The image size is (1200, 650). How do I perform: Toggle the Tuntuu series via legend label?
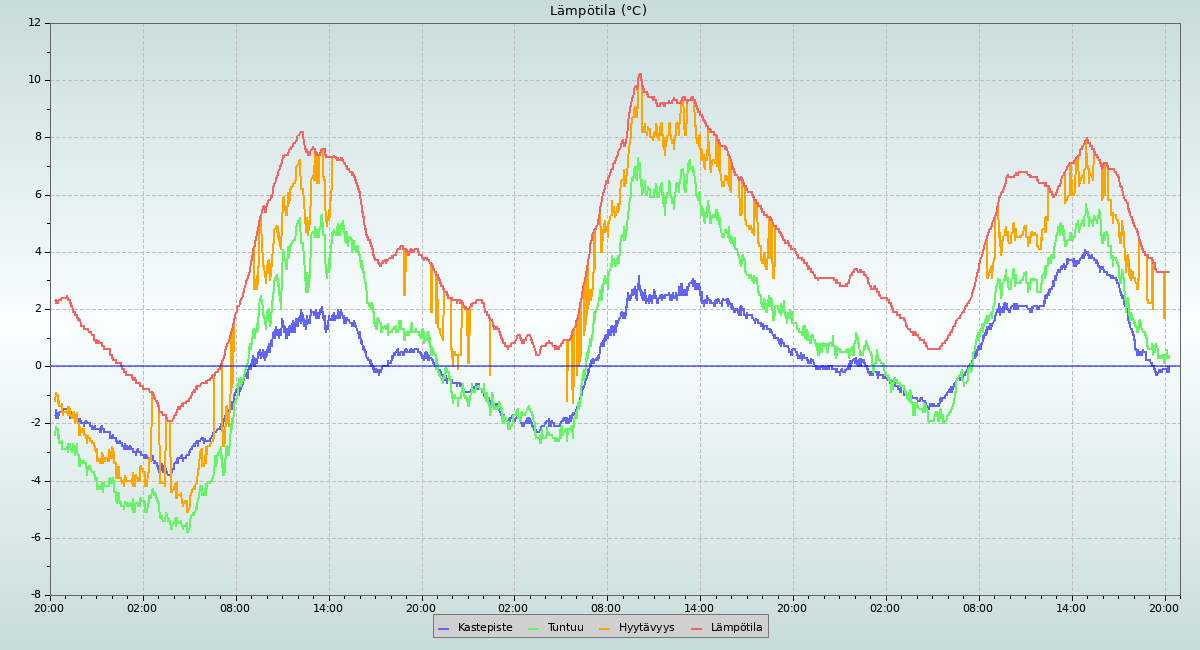(565, 628)
